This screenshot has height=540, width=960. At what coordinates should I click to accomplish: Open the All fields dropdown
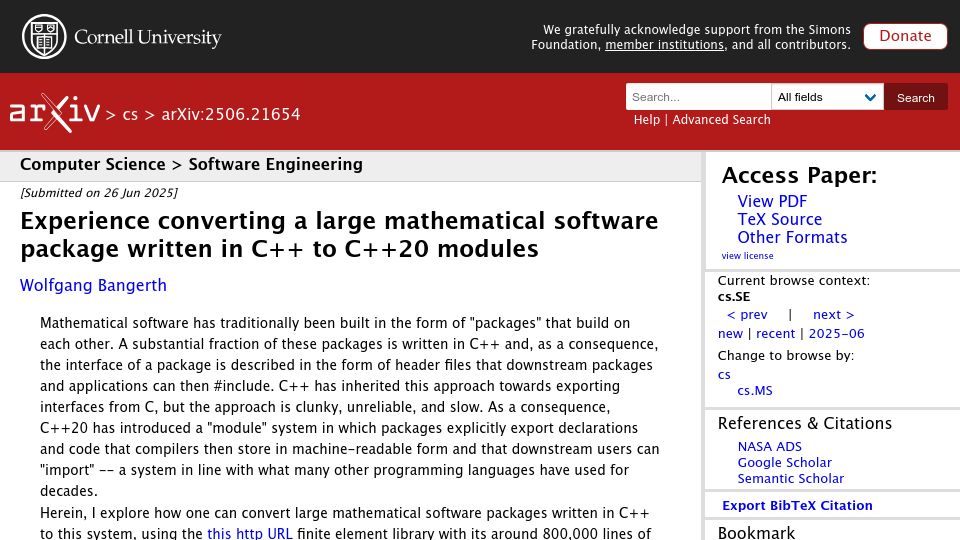click(827, 97)
